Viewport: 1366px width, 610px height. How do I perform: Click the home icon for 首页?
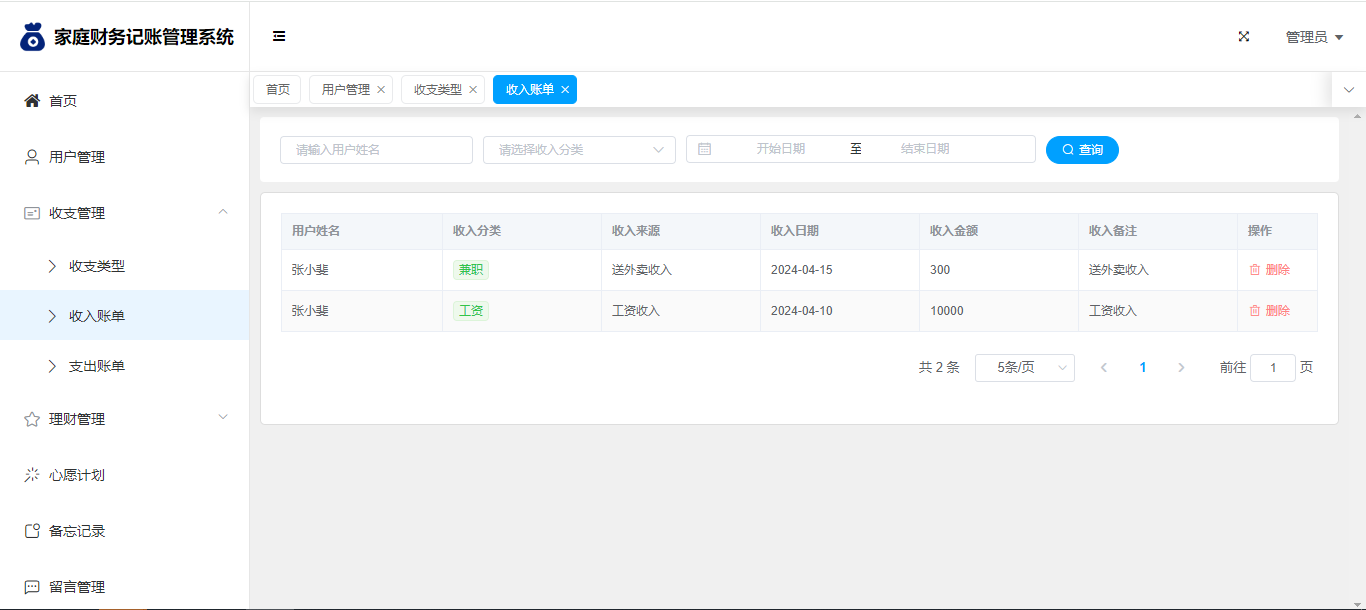click(32, 101)
